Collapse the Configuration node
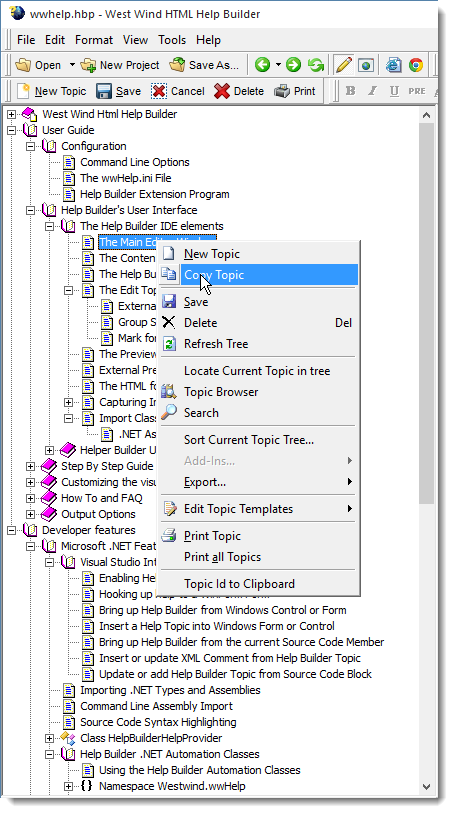Screen dimensions: 453x813 tap(31, 147)
